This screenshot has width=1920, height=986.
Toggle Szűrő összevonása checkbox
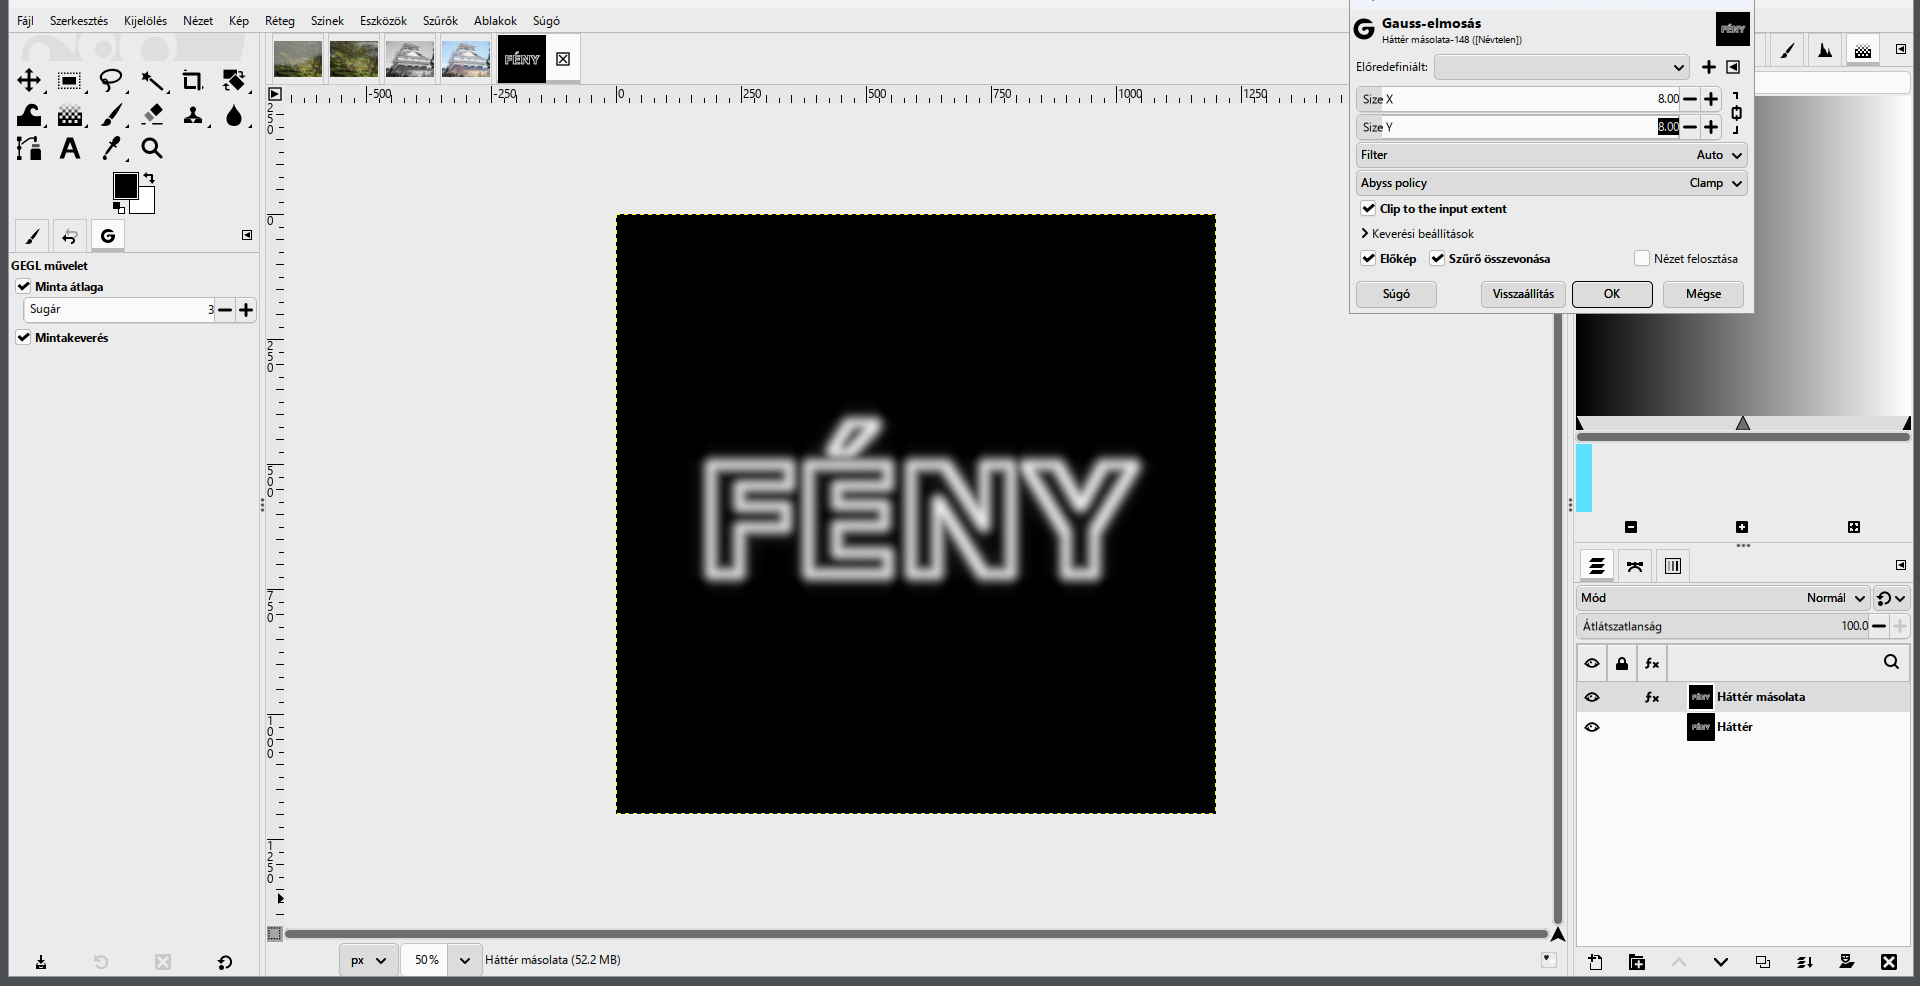coord(1437,258)
